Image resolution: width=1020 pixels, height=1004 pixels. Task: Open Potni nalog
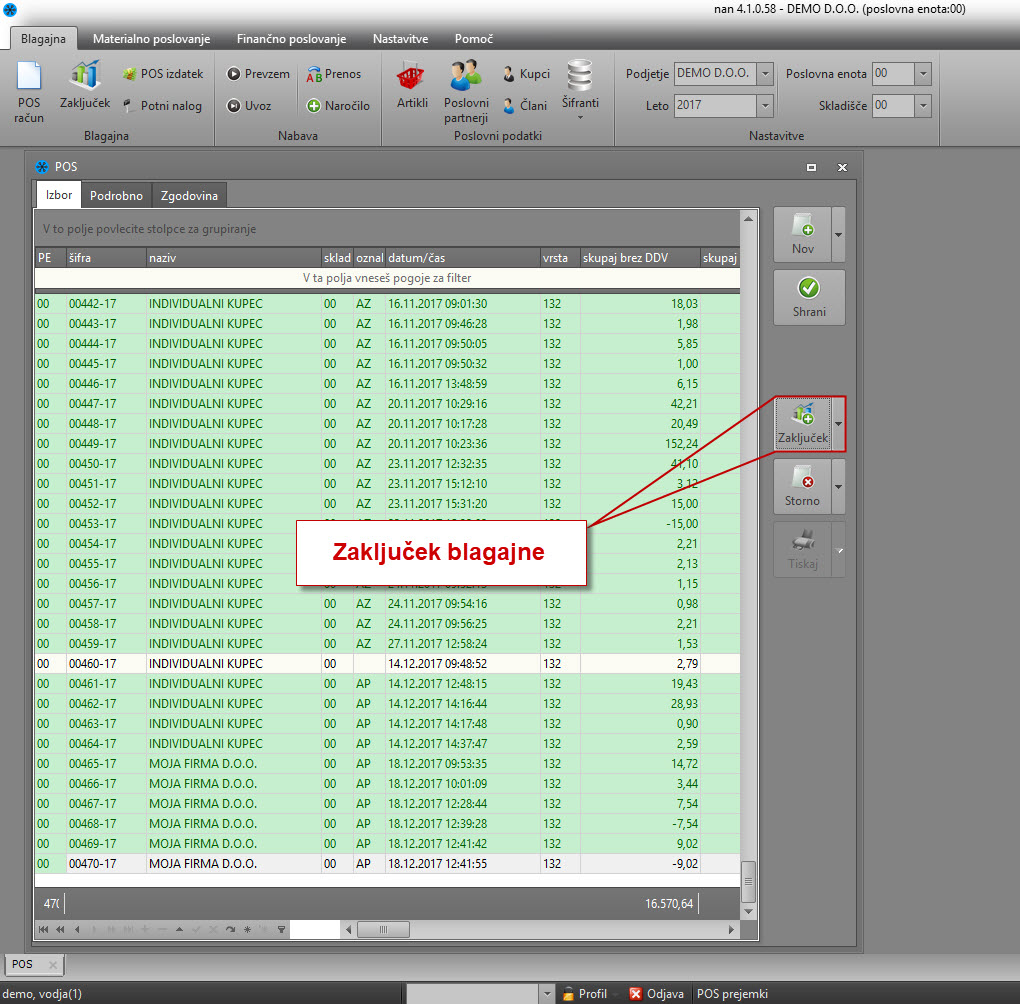(163, 105)
